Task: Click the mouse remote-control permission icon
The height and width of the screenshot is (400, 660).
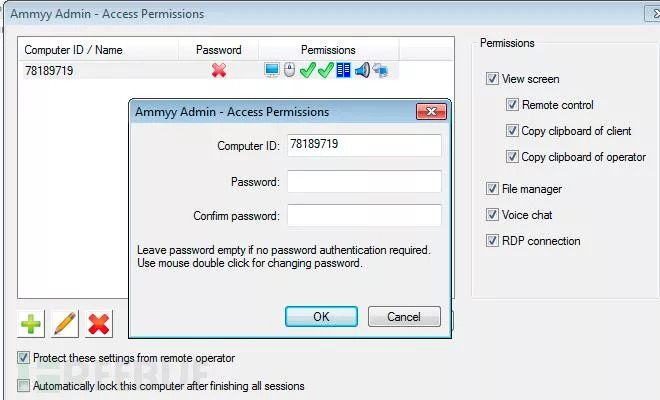Action: tap(289, 71)
